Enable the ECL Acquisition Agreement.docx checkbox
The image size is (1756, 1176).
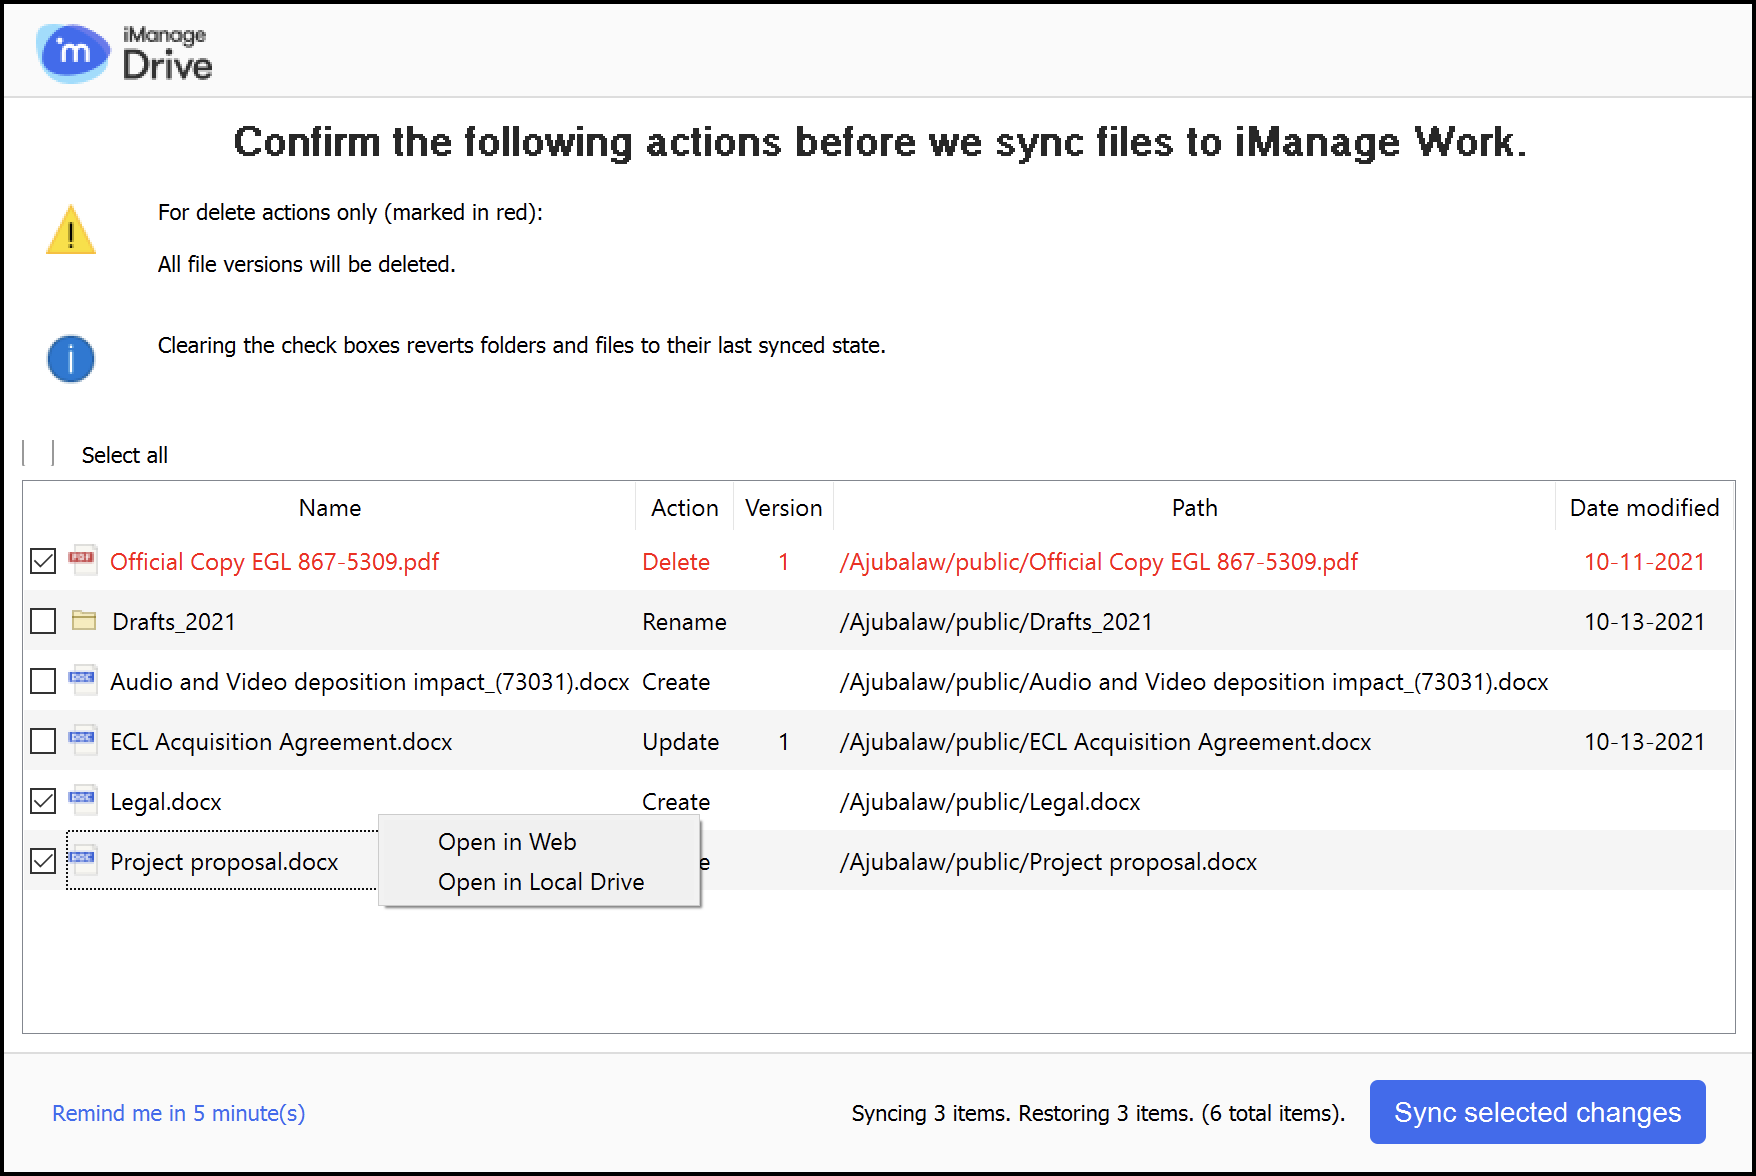click(43, 741)
